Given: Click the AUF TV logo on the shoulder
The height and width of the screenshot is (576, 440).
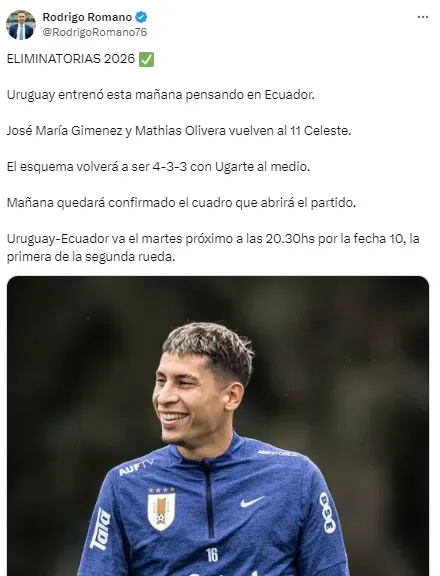Looking at the screenshot, I should tap(136, 467).
